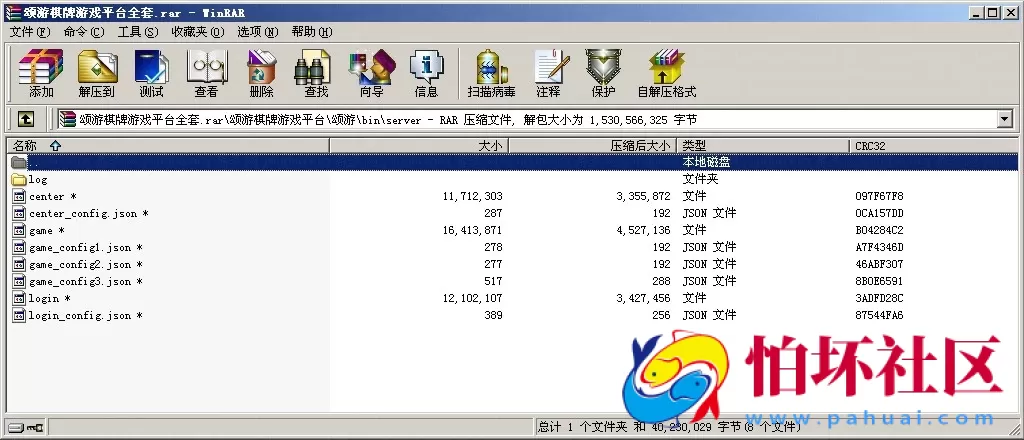Click CRC32 value 3ADFD28C

pos(879,298)
